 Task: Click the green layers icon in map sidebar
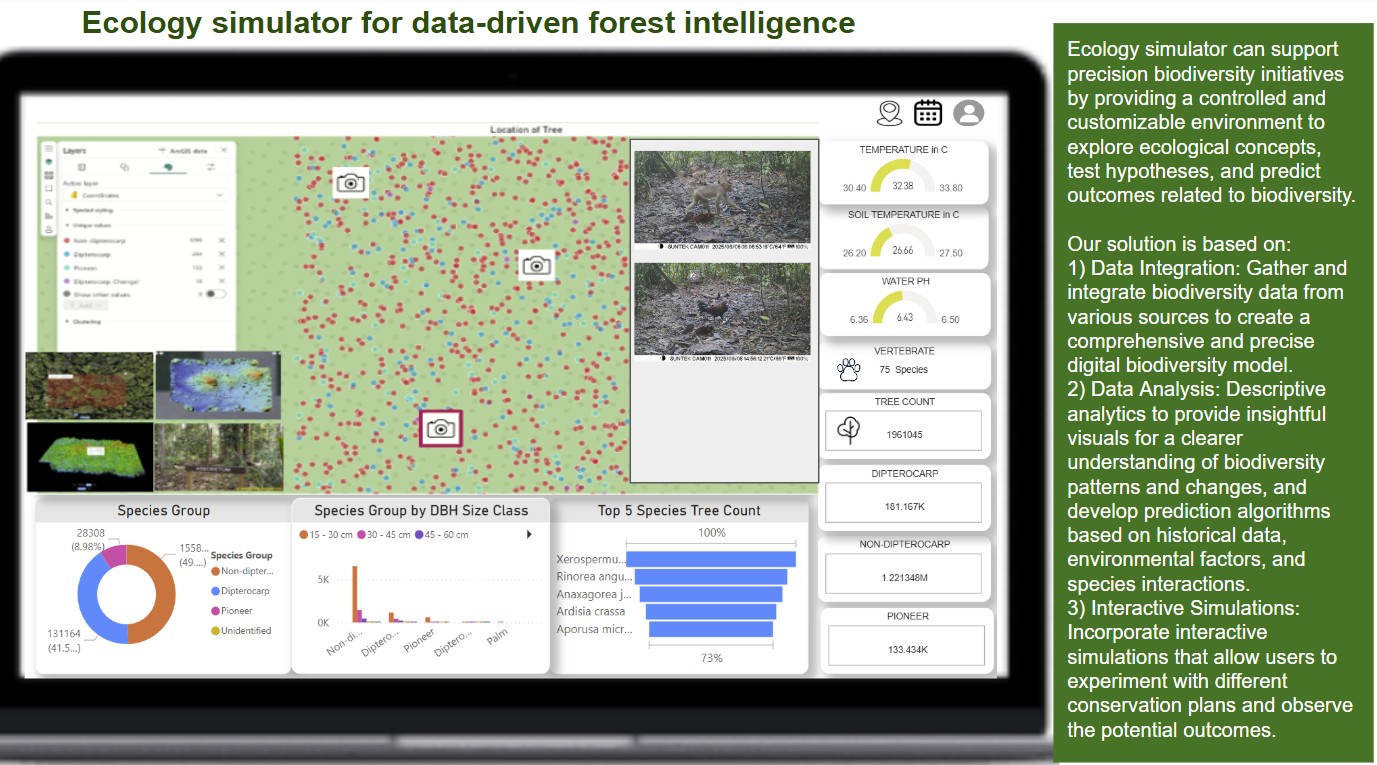(x=48, y=161)
